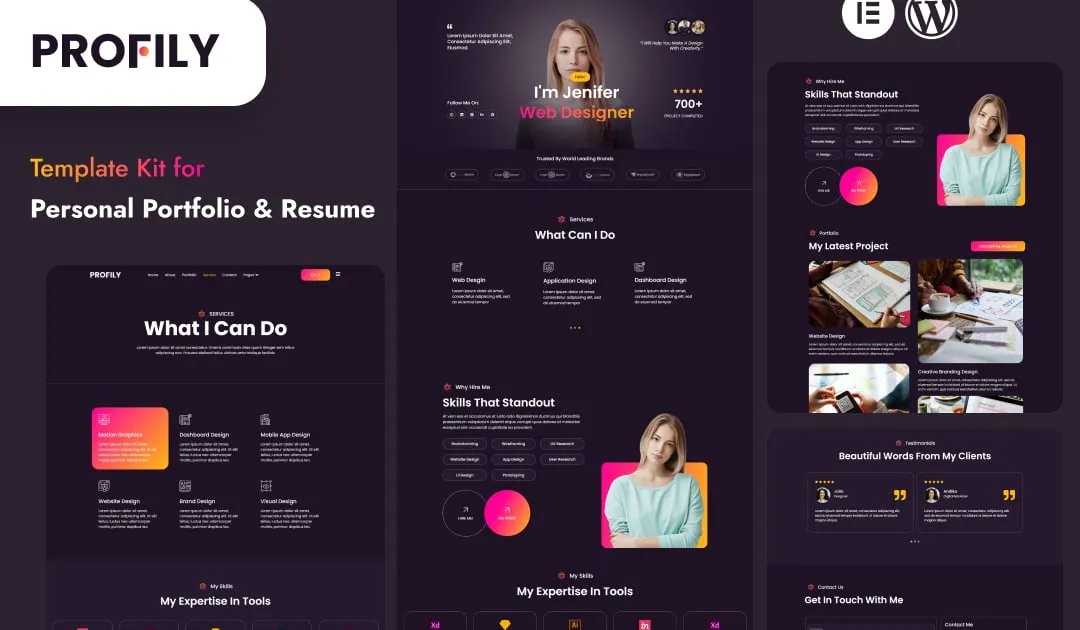Click the gradient button in the navbar
Image resolution: width=1080 pixels, height=630 pixels.
pyautogui.click(x=315, y=275)
